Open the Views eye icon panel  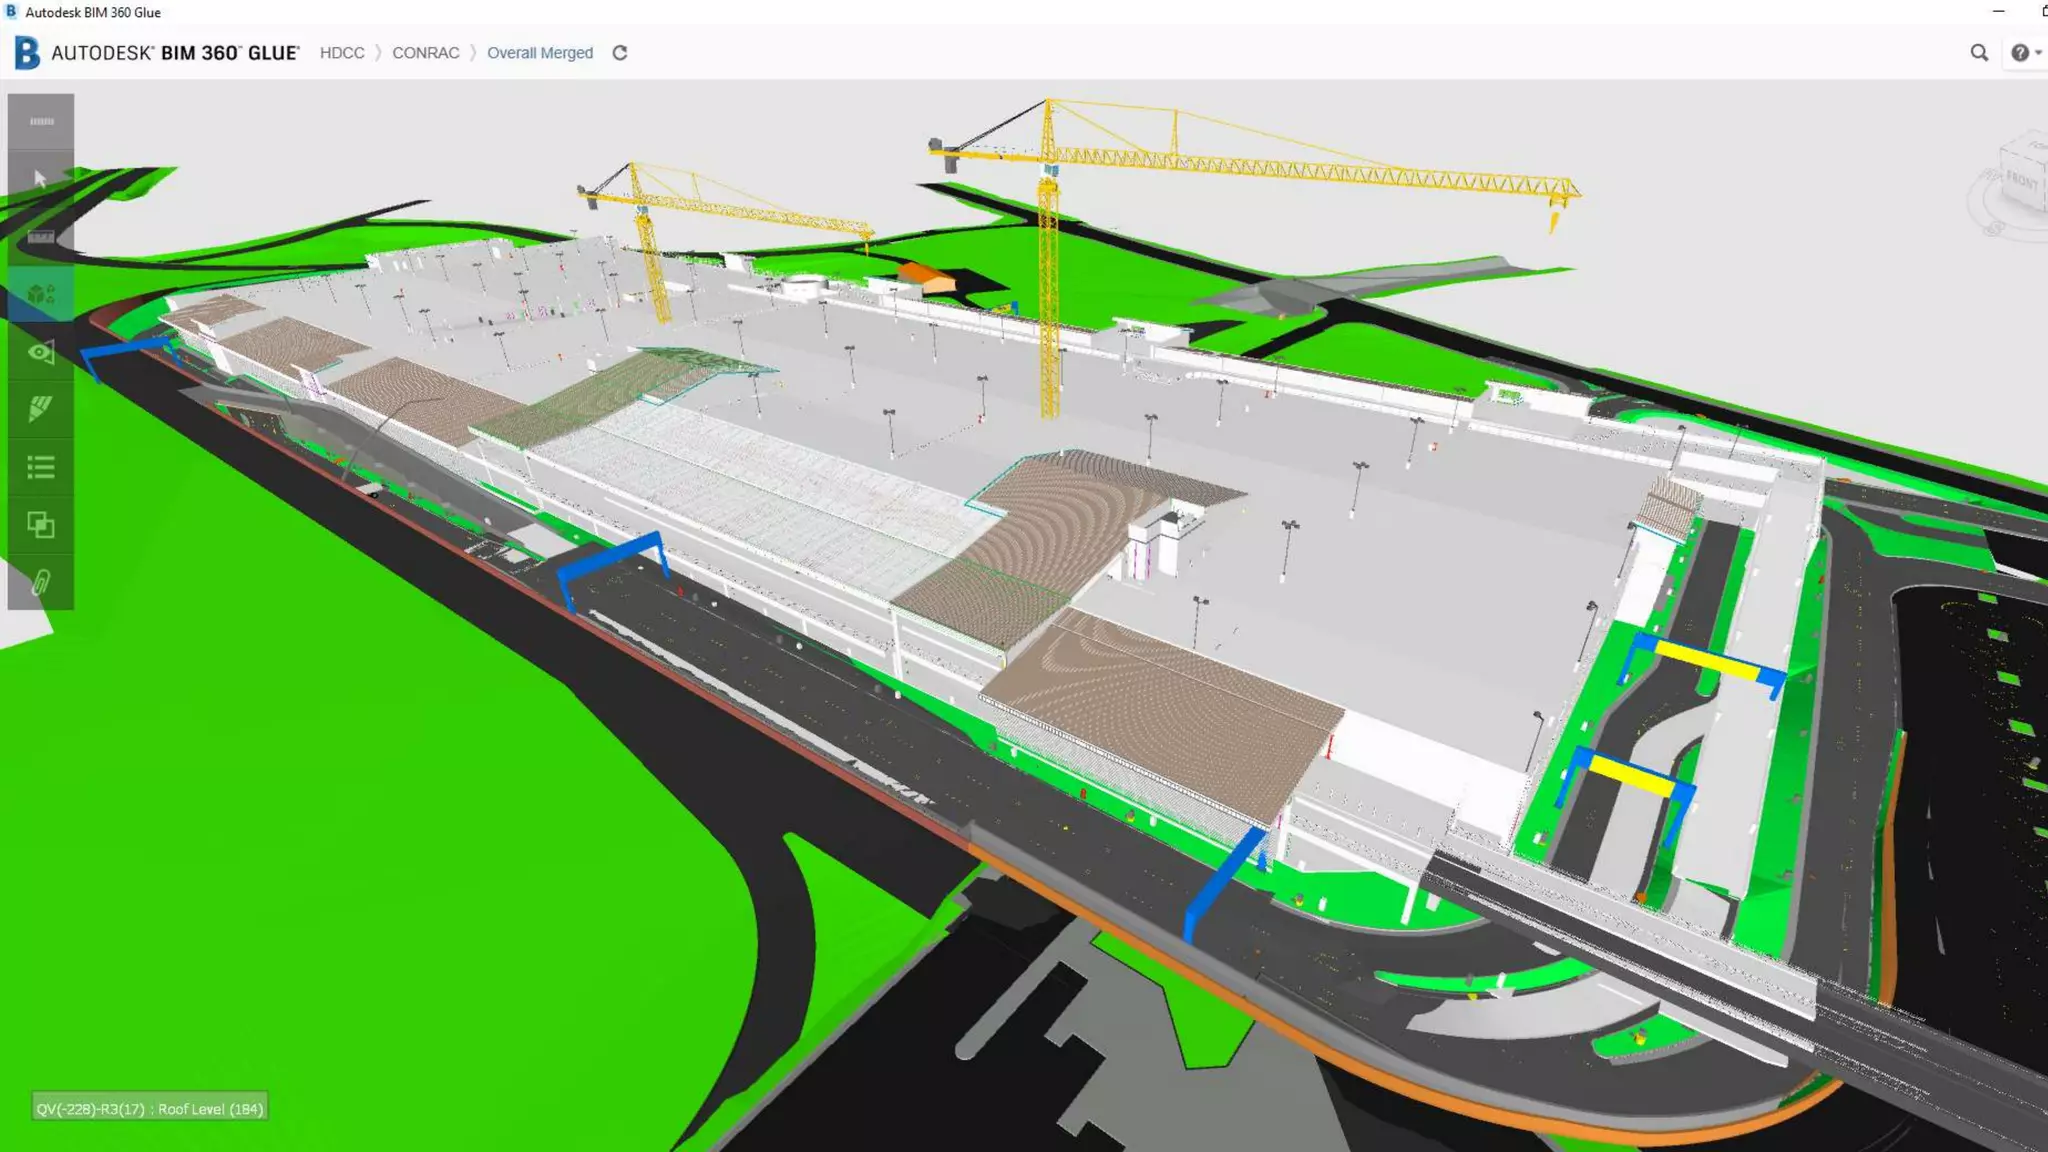[41, 352]
